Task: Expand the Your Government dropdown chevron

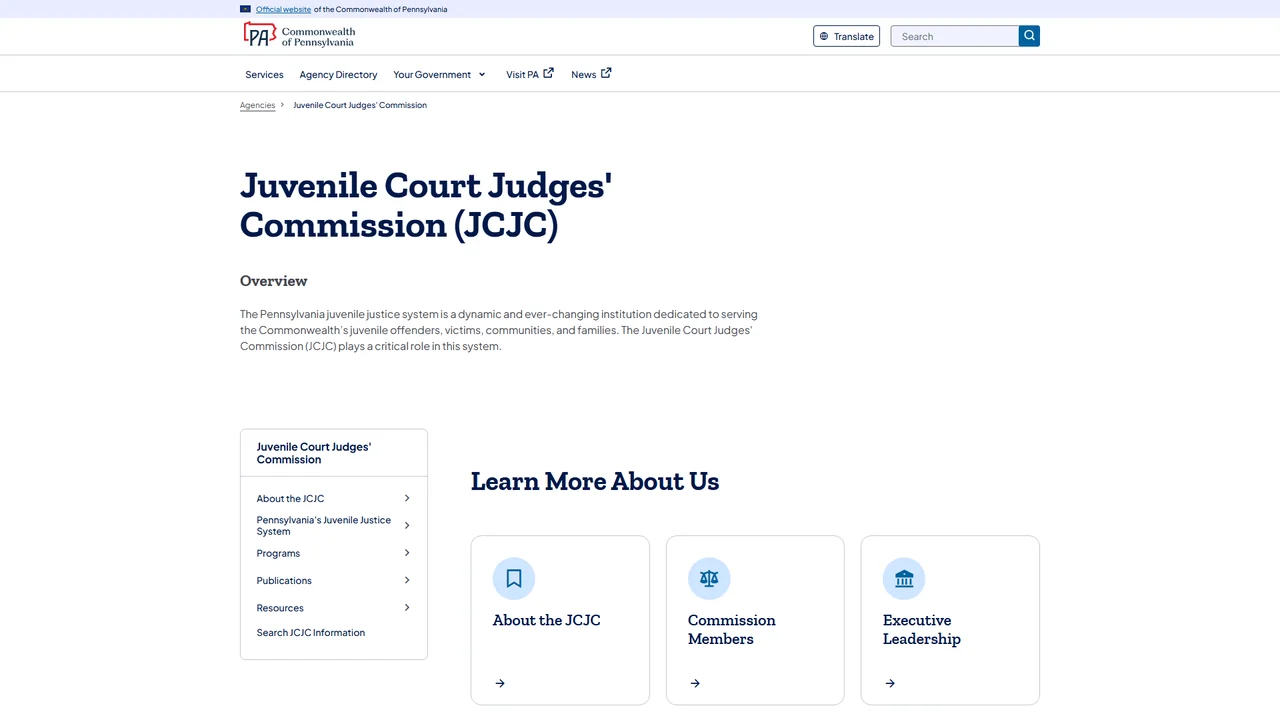Action: (482, 75)
